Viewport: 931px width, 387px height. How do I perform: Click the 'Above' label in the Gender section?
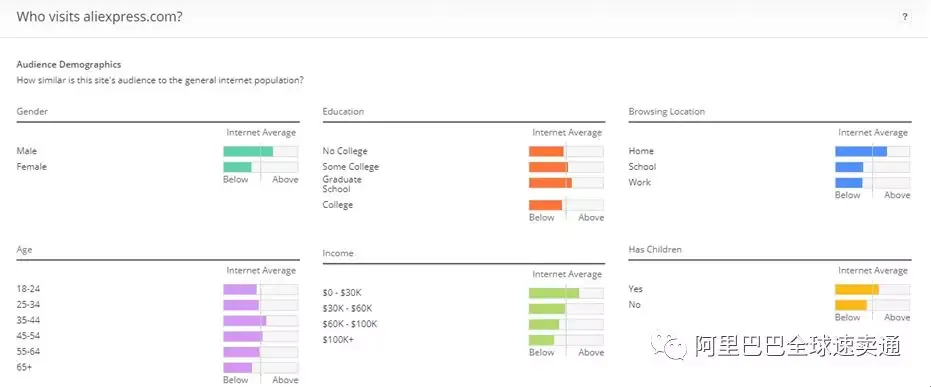[285, 179]
